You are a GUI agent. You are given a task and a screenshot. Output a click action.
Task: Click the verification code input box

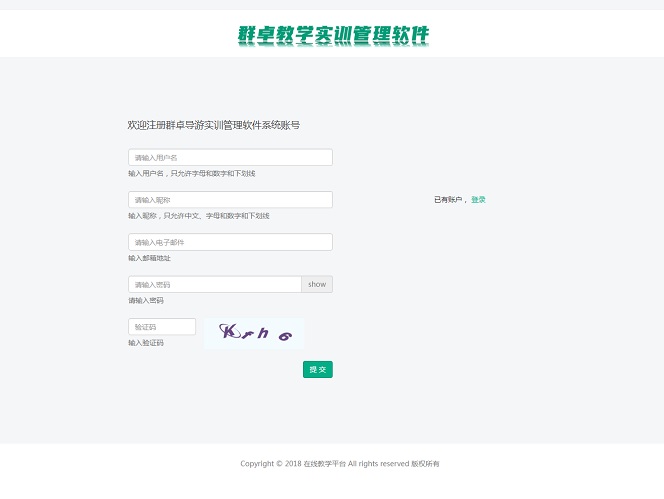[x=162, y=327]
